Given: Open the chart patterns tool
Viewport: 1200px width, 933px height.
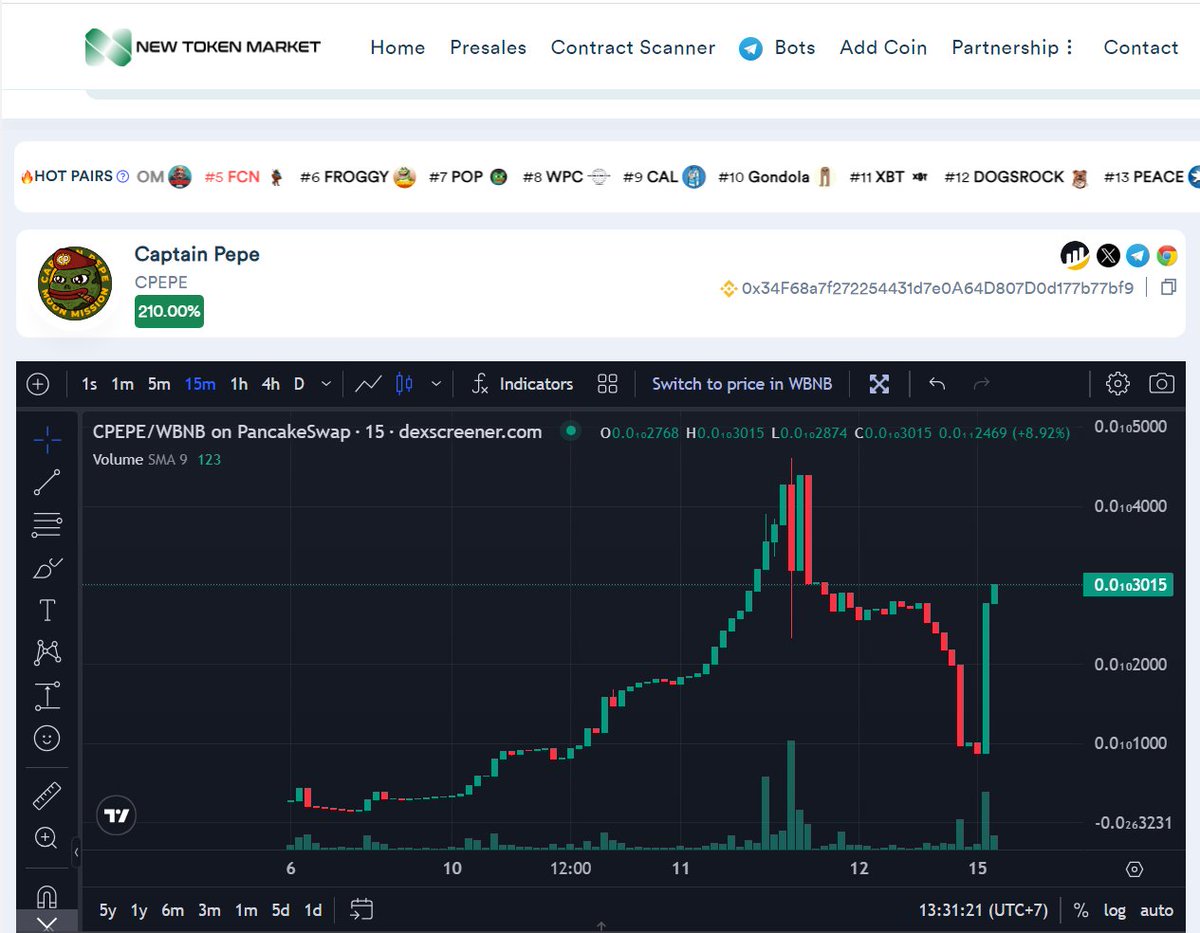Looking at the screenshot, I should 47,653.
